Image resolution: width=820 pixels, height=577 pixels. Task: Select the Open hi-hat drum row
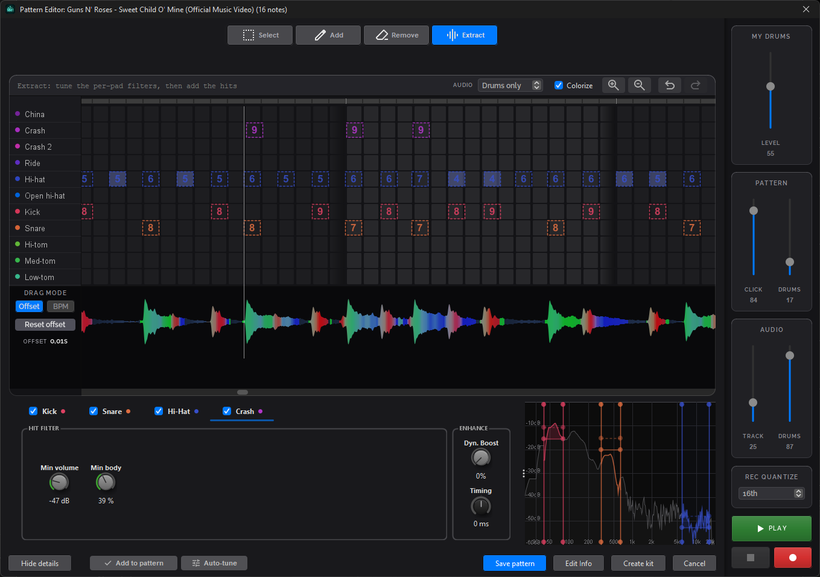pyautogui.click(x=45, y=196)
